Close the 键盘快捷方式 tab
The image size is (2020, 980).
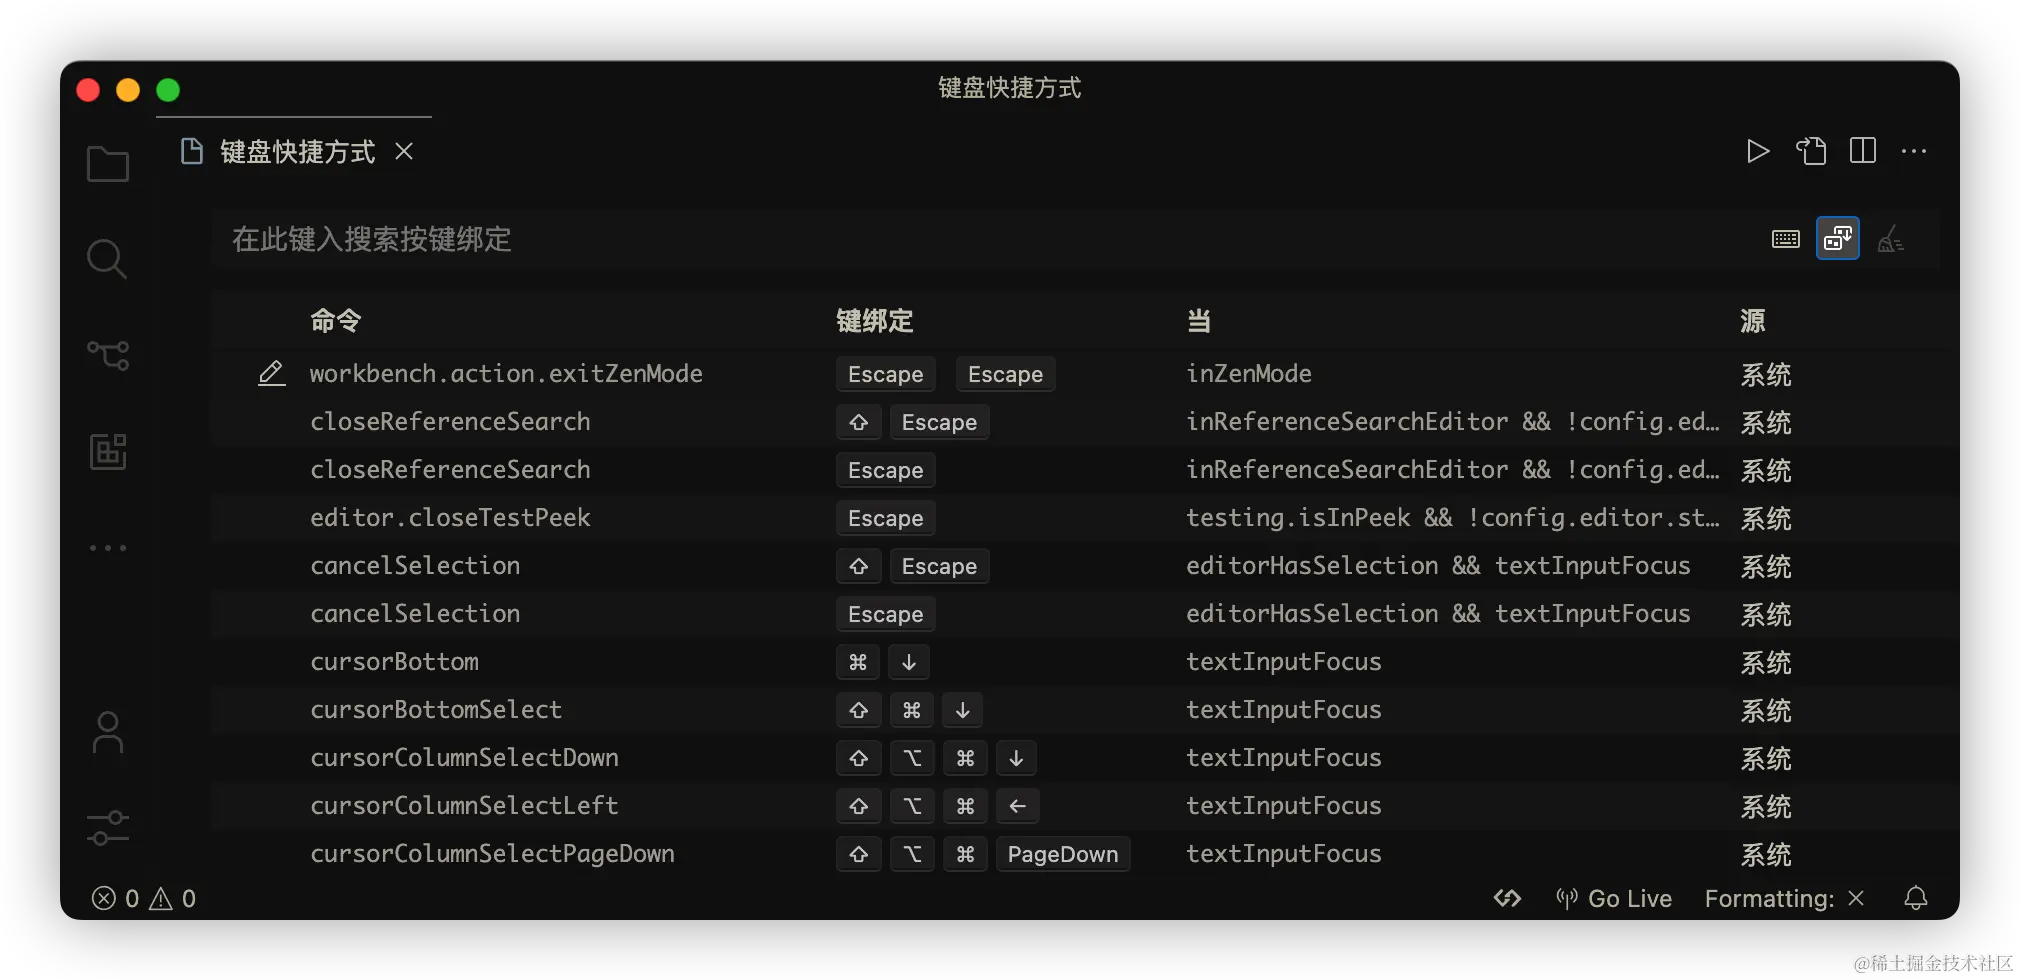tap(404, 151)
